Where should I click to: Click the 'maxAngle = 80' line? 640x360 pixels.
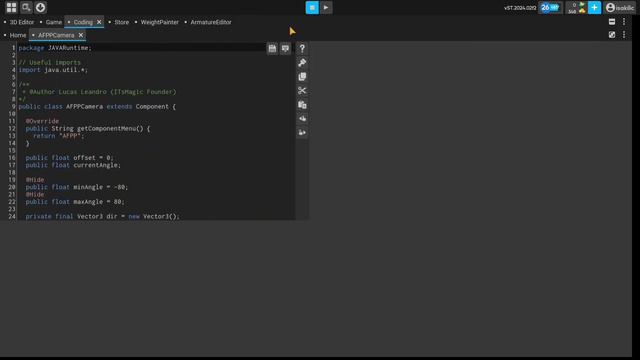[75, 202]
